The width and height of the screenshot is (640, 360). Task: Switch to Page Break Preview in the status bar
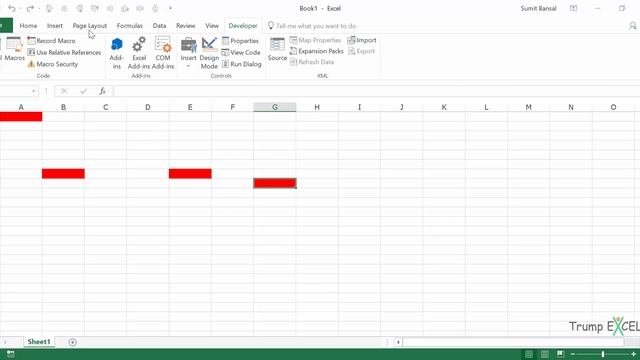(x=560, y=354)
